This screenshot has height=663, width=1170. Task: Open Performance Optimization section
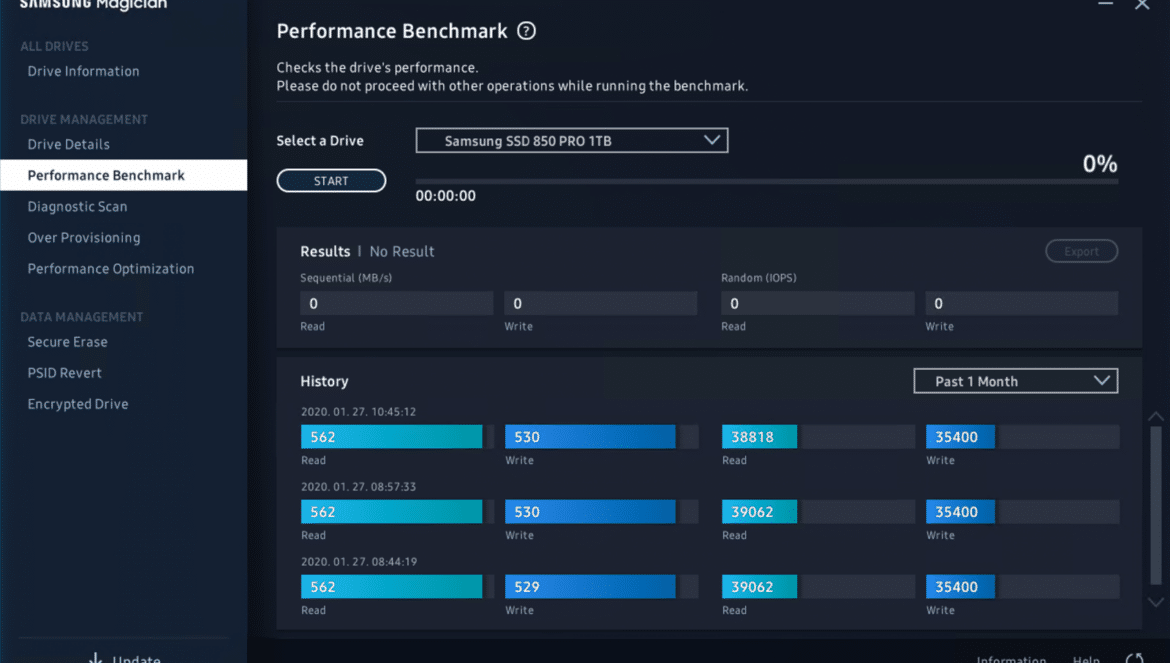[x=110, y=269]
